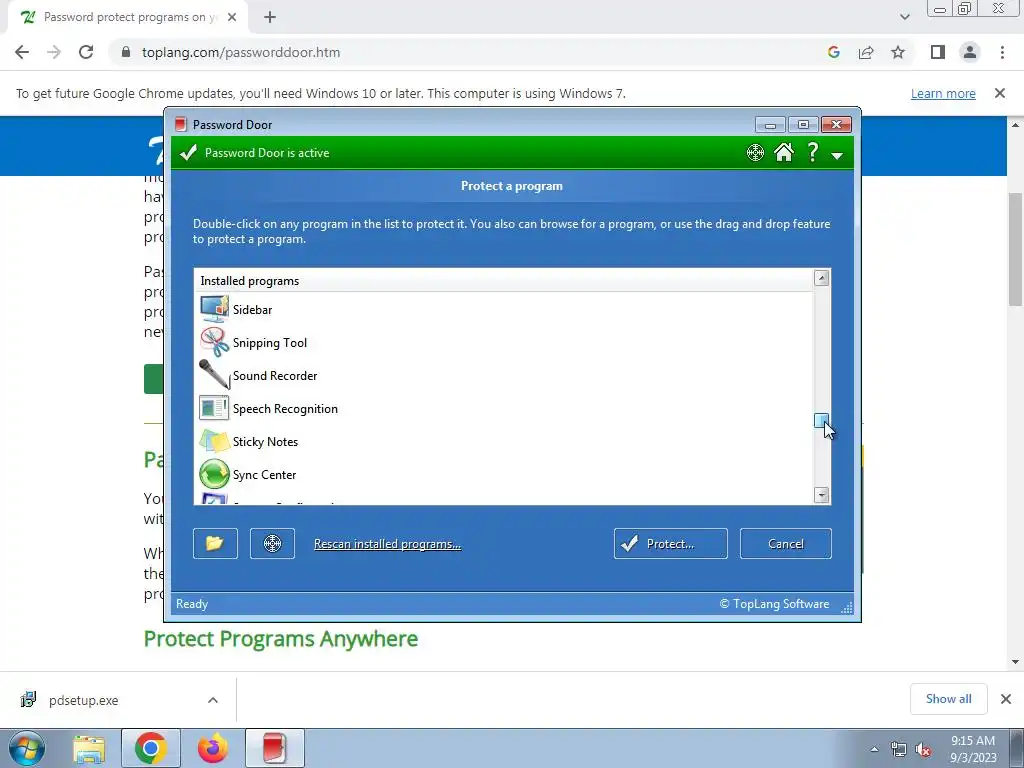This screenshot has width=1024, height=768.
Task: Click the crosshair drag-target button near Rescan
Action: pyautogui.click(x=272, y=543)
